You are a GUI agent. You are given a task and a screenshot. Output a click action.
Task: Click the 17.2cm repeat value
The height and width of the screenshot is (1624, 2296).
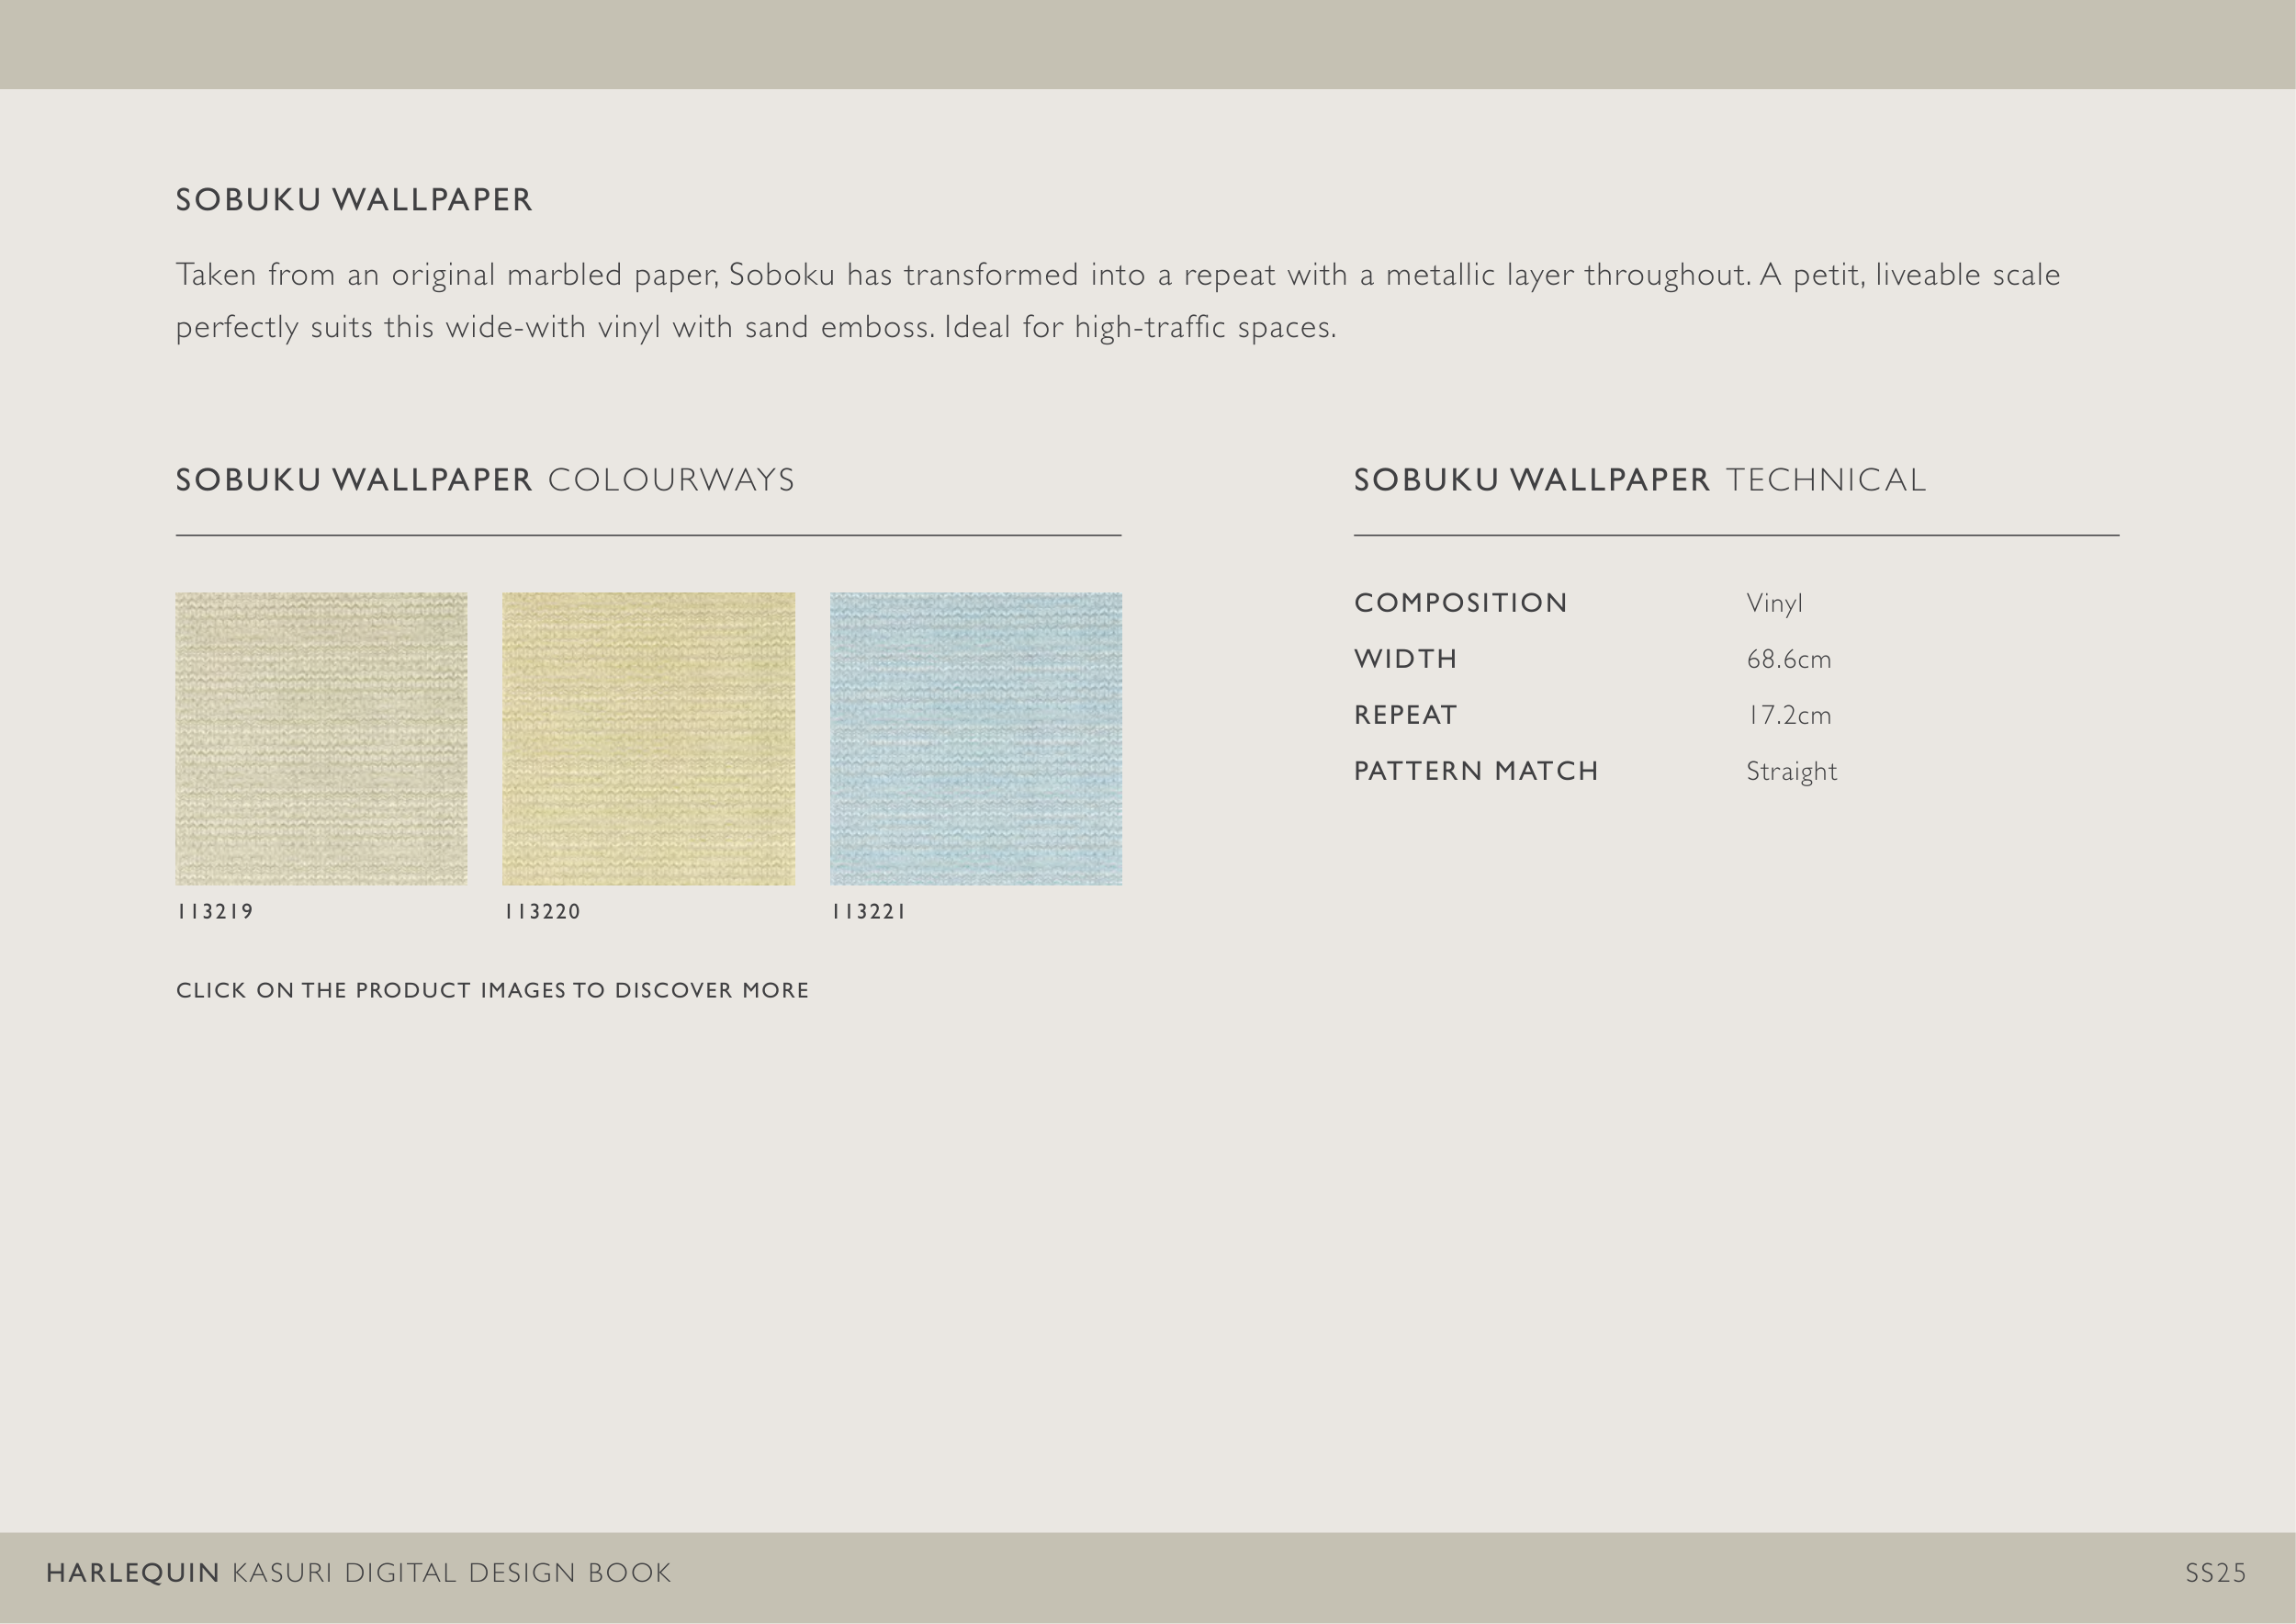[1788, 715]
